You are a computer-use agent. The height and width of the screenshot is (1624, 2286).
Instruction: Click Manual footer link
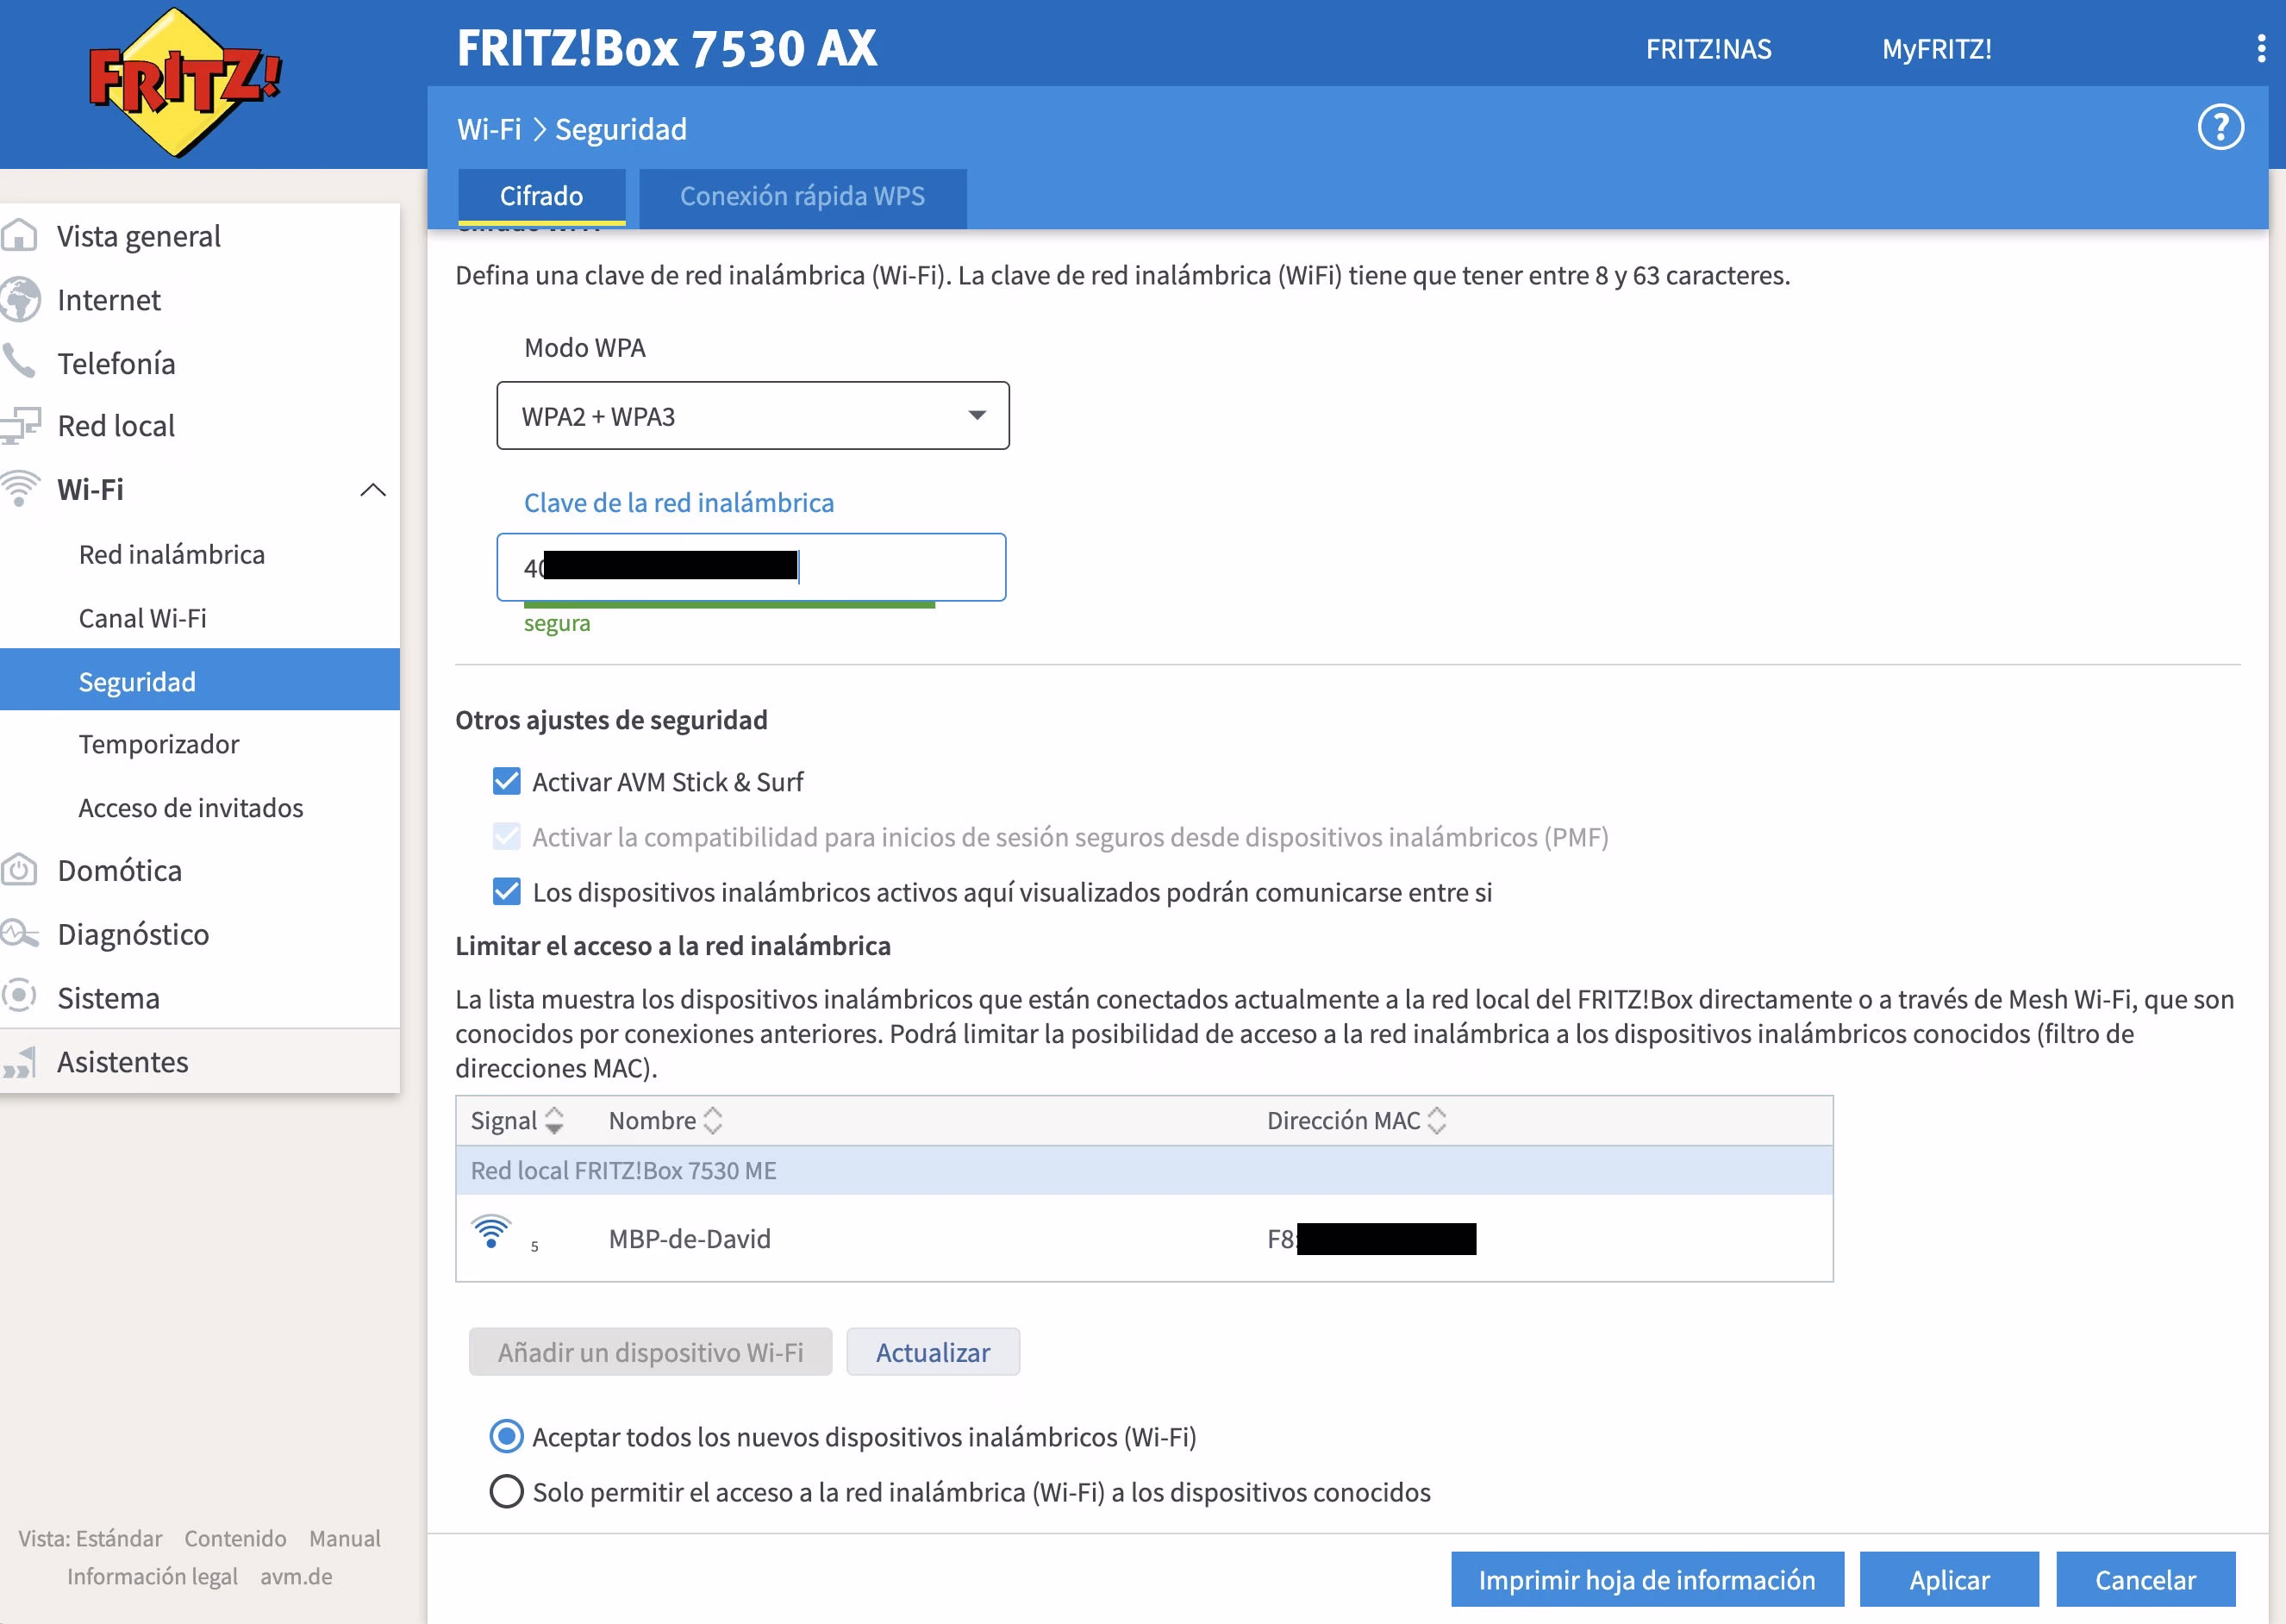(345, 1538)
